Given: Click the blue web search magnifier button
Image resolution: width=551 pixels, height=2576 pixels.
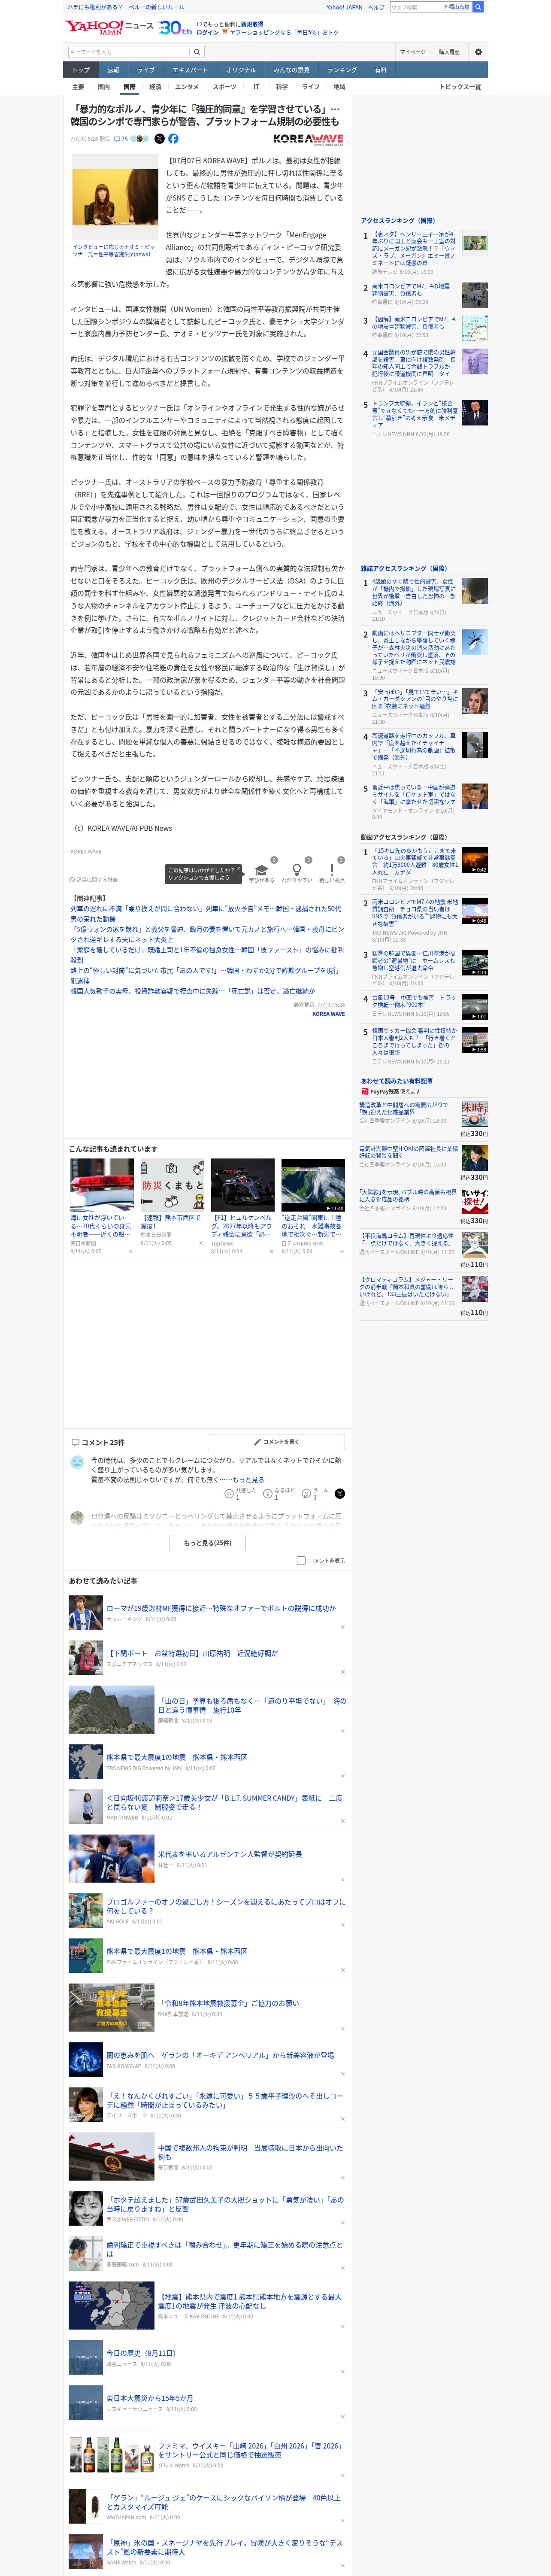Looking at the screenshot, I should click(478, 7).
